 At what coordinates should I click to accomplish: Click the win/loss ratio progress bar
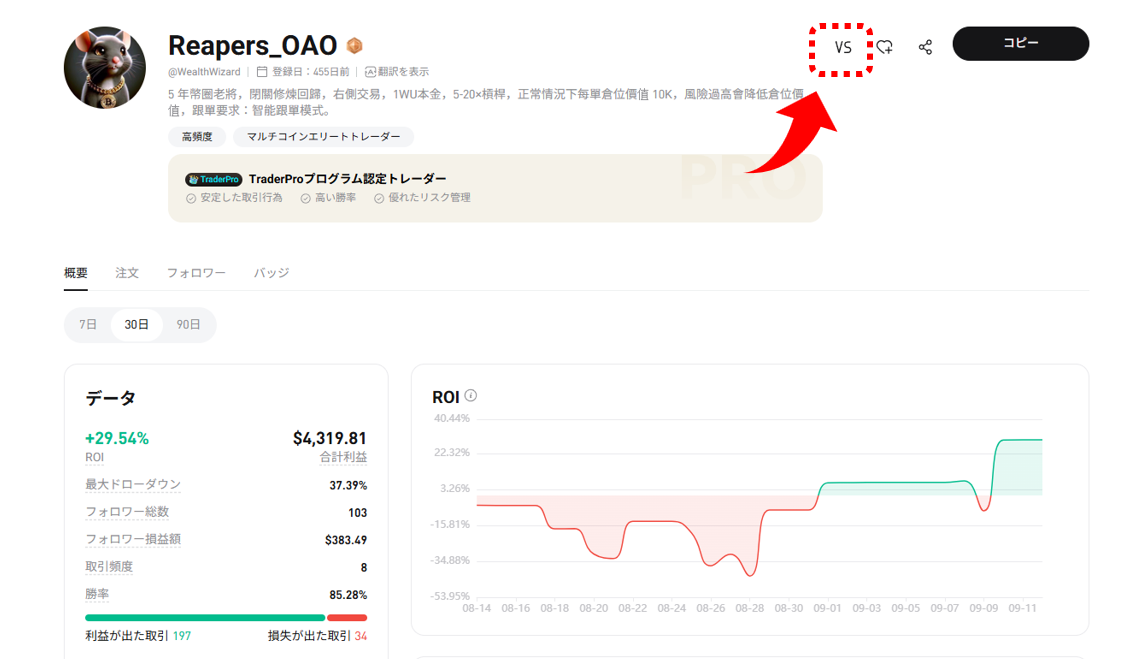tap(226, 618)
